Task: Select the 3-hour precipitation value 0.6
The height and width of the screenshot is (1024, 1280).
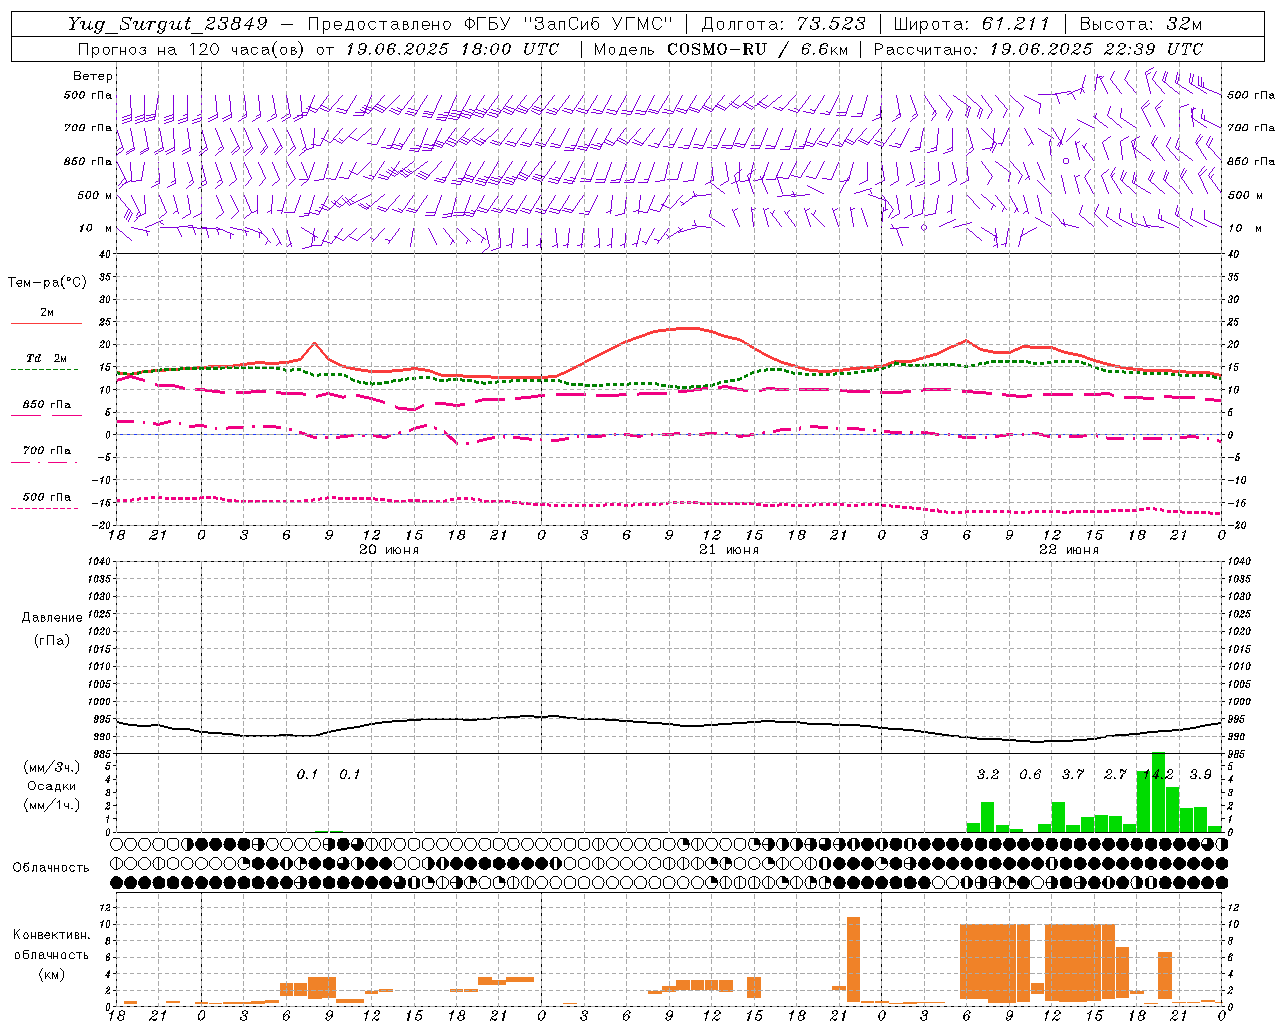Action: pyautogui.click(x=1030, y=774)
